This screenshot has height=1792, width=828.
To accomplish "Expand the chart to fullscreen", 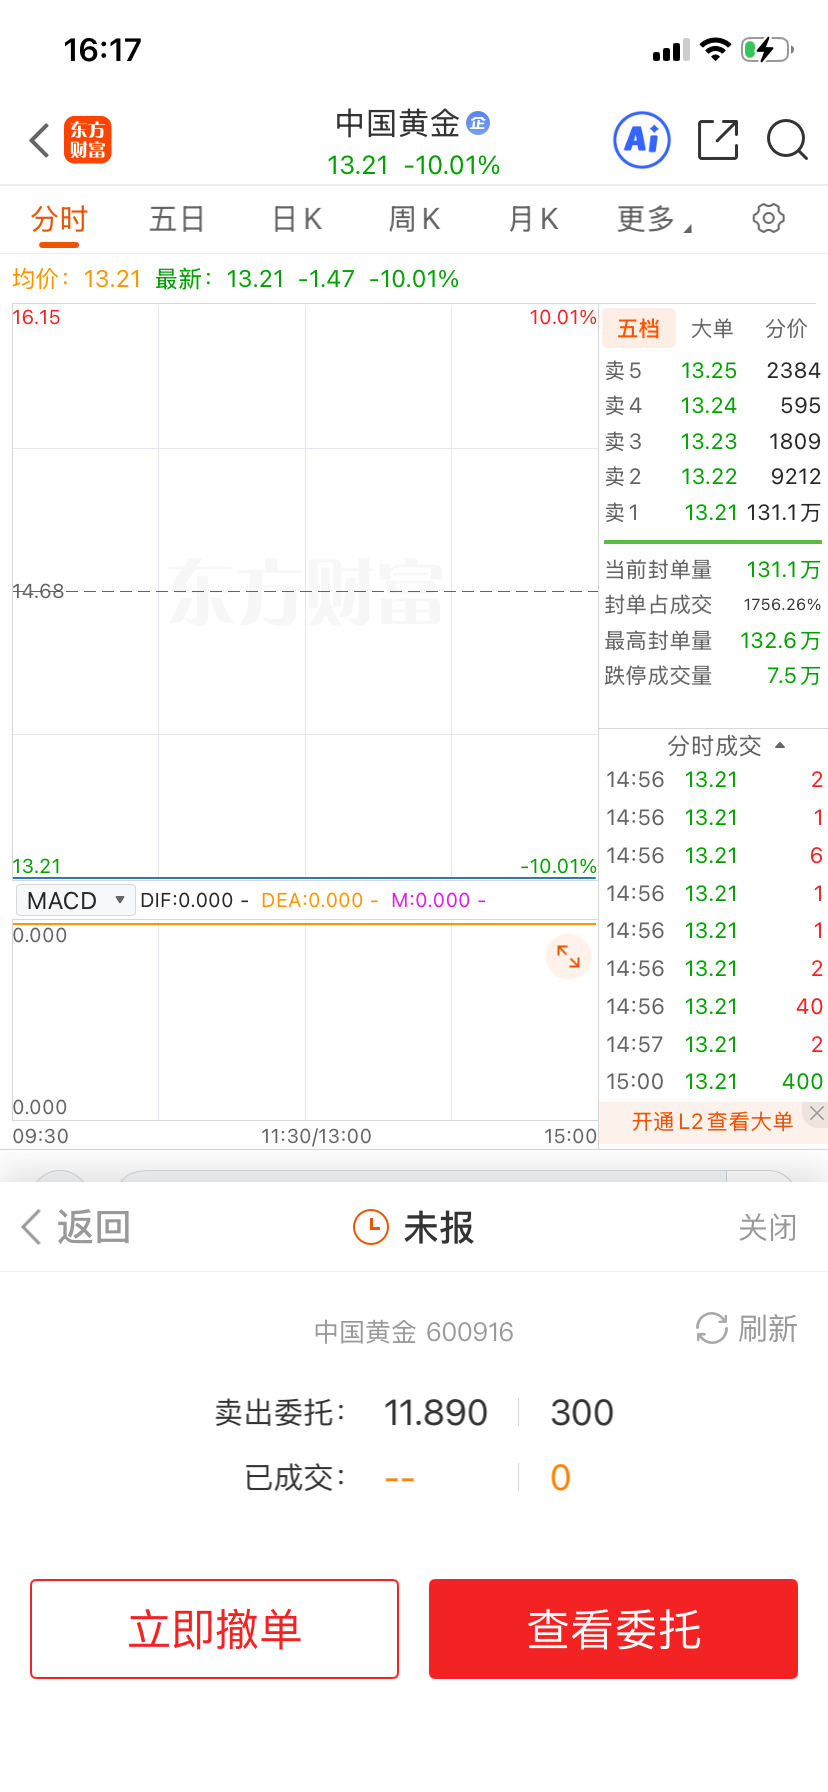I will pyautogui.click(x=568, y=957).
